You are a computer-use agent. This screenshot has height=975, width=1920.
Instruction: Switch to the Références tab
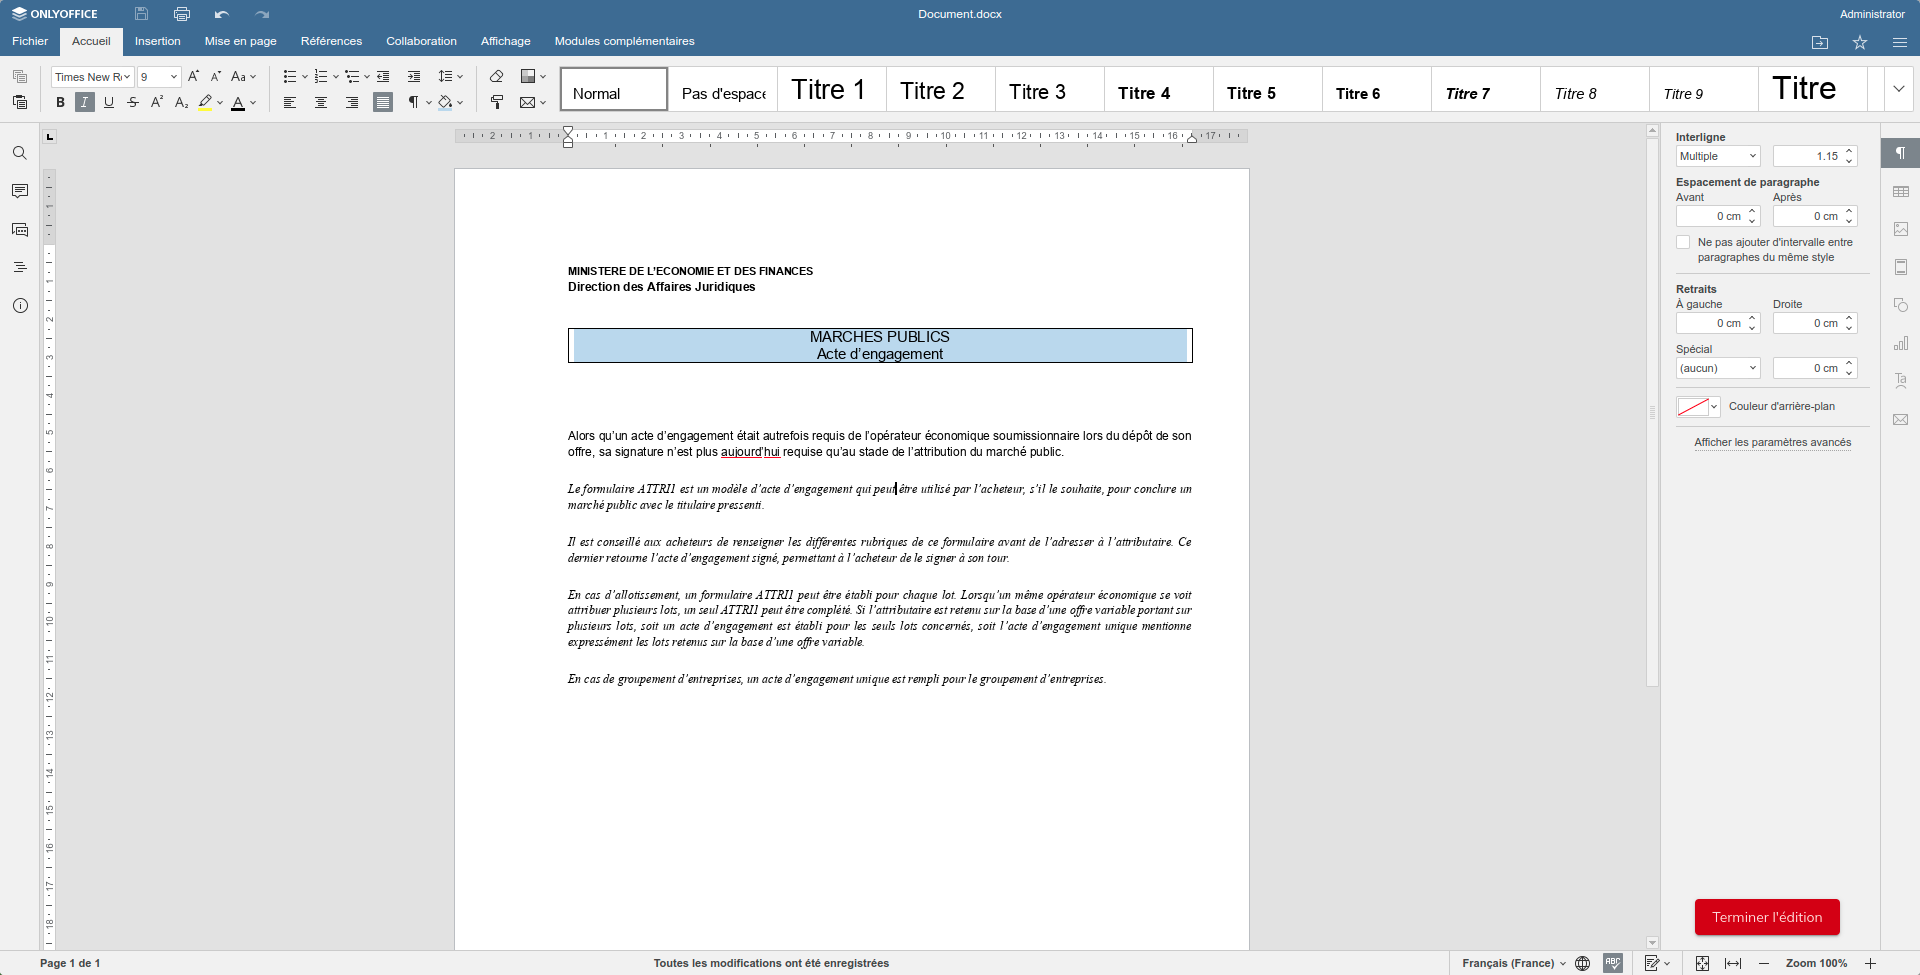click(x=331, y=41)
